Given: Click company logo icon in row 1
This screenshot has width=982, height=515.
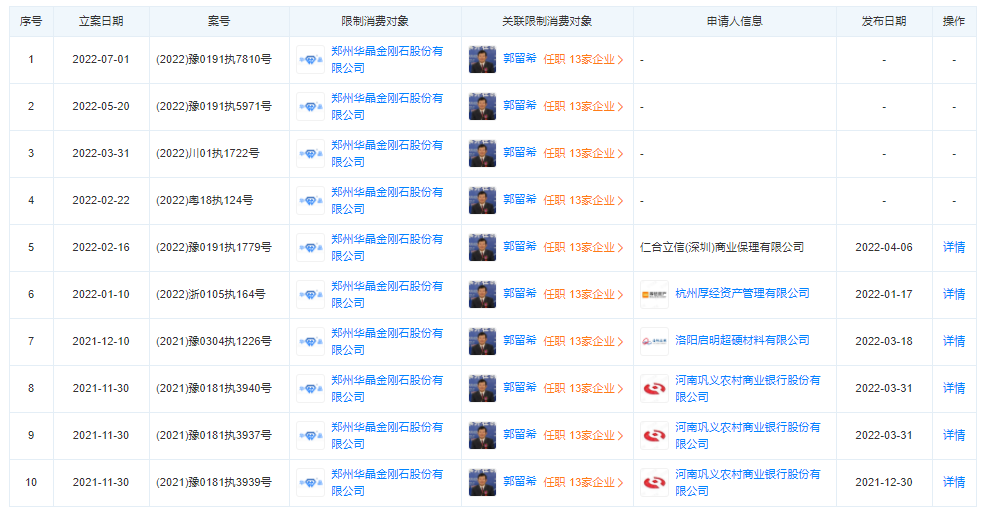Looking at the screenshot, I should (310, 60).
